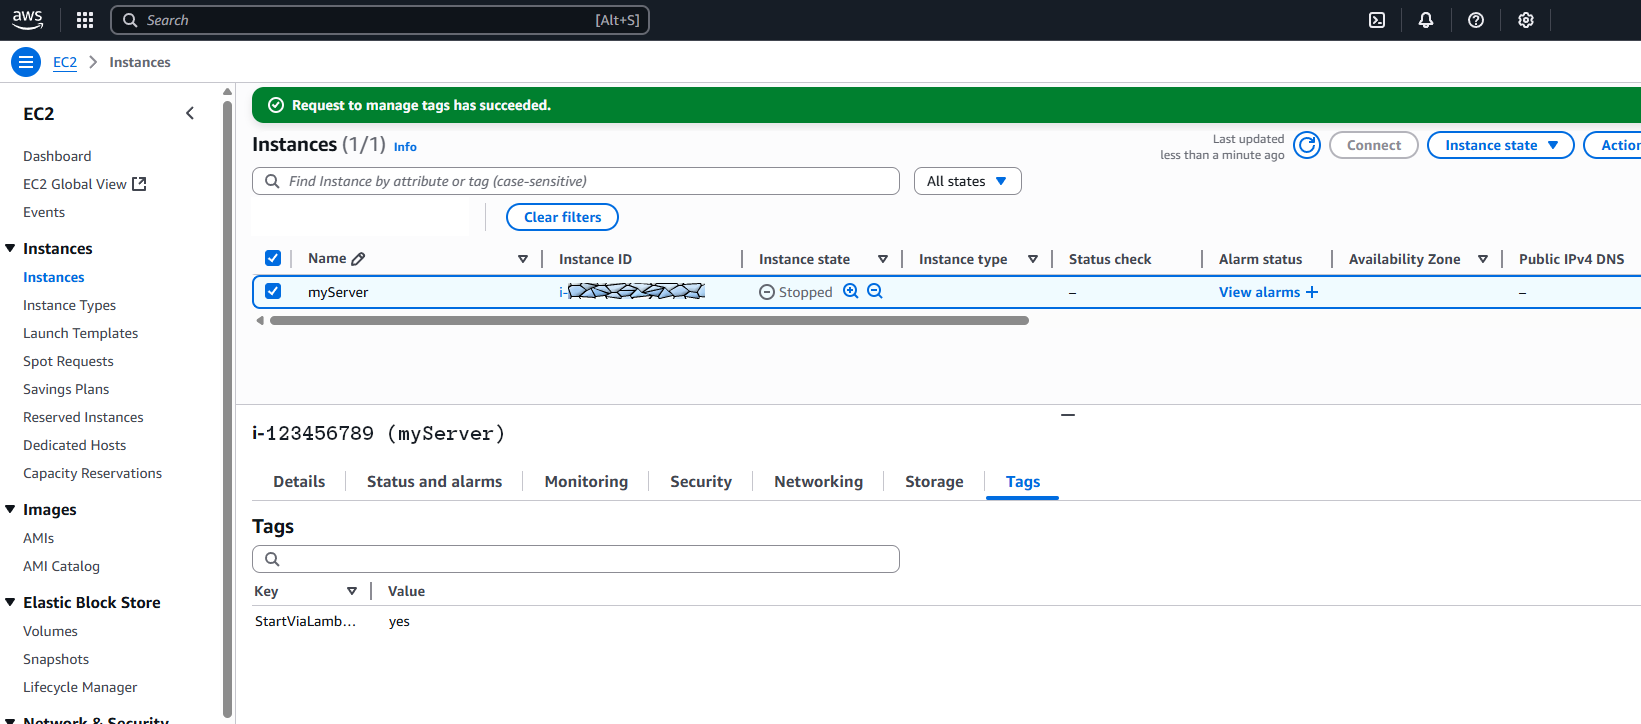Open Lifecycle Manager in the sidebar
The height and width of the screenshot is (724, 1641).
click(x=80, y=687)
